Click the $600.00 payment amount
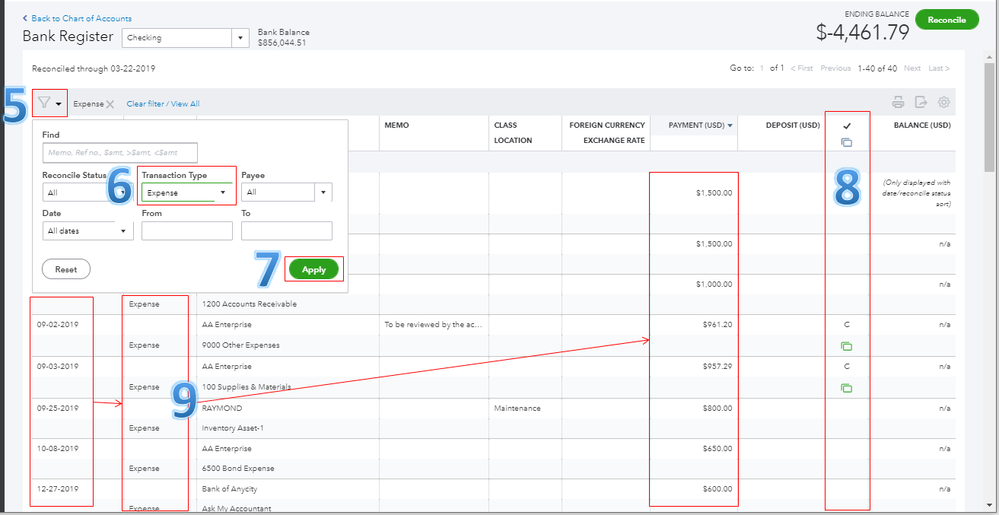 point(718,489)
